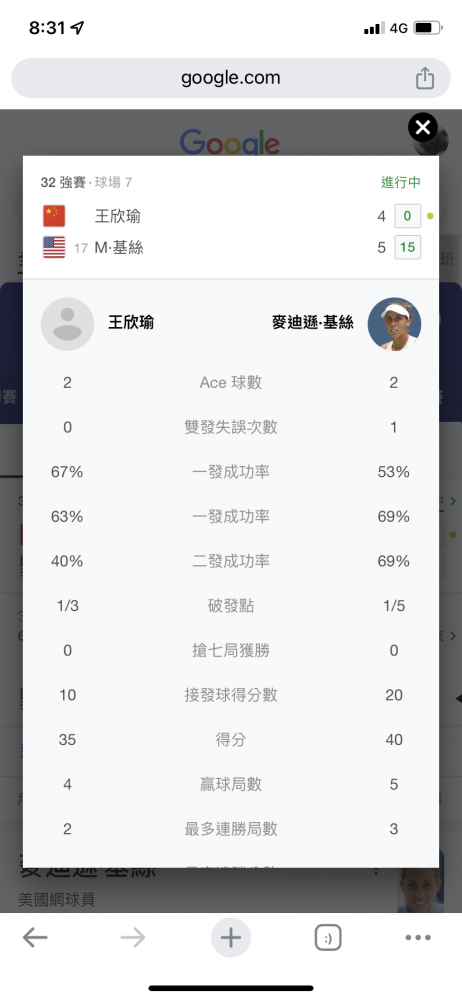The width and height of the screenshot is (462, 1000).
Task: Tap the Google logo behind overlay
Action: coord(230,142)
